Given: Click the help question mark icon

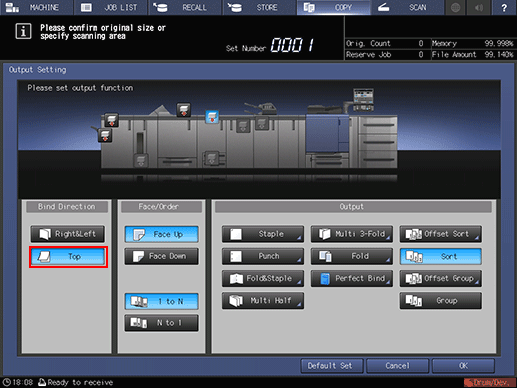Looking at the screenshot, I should point(504,8).
